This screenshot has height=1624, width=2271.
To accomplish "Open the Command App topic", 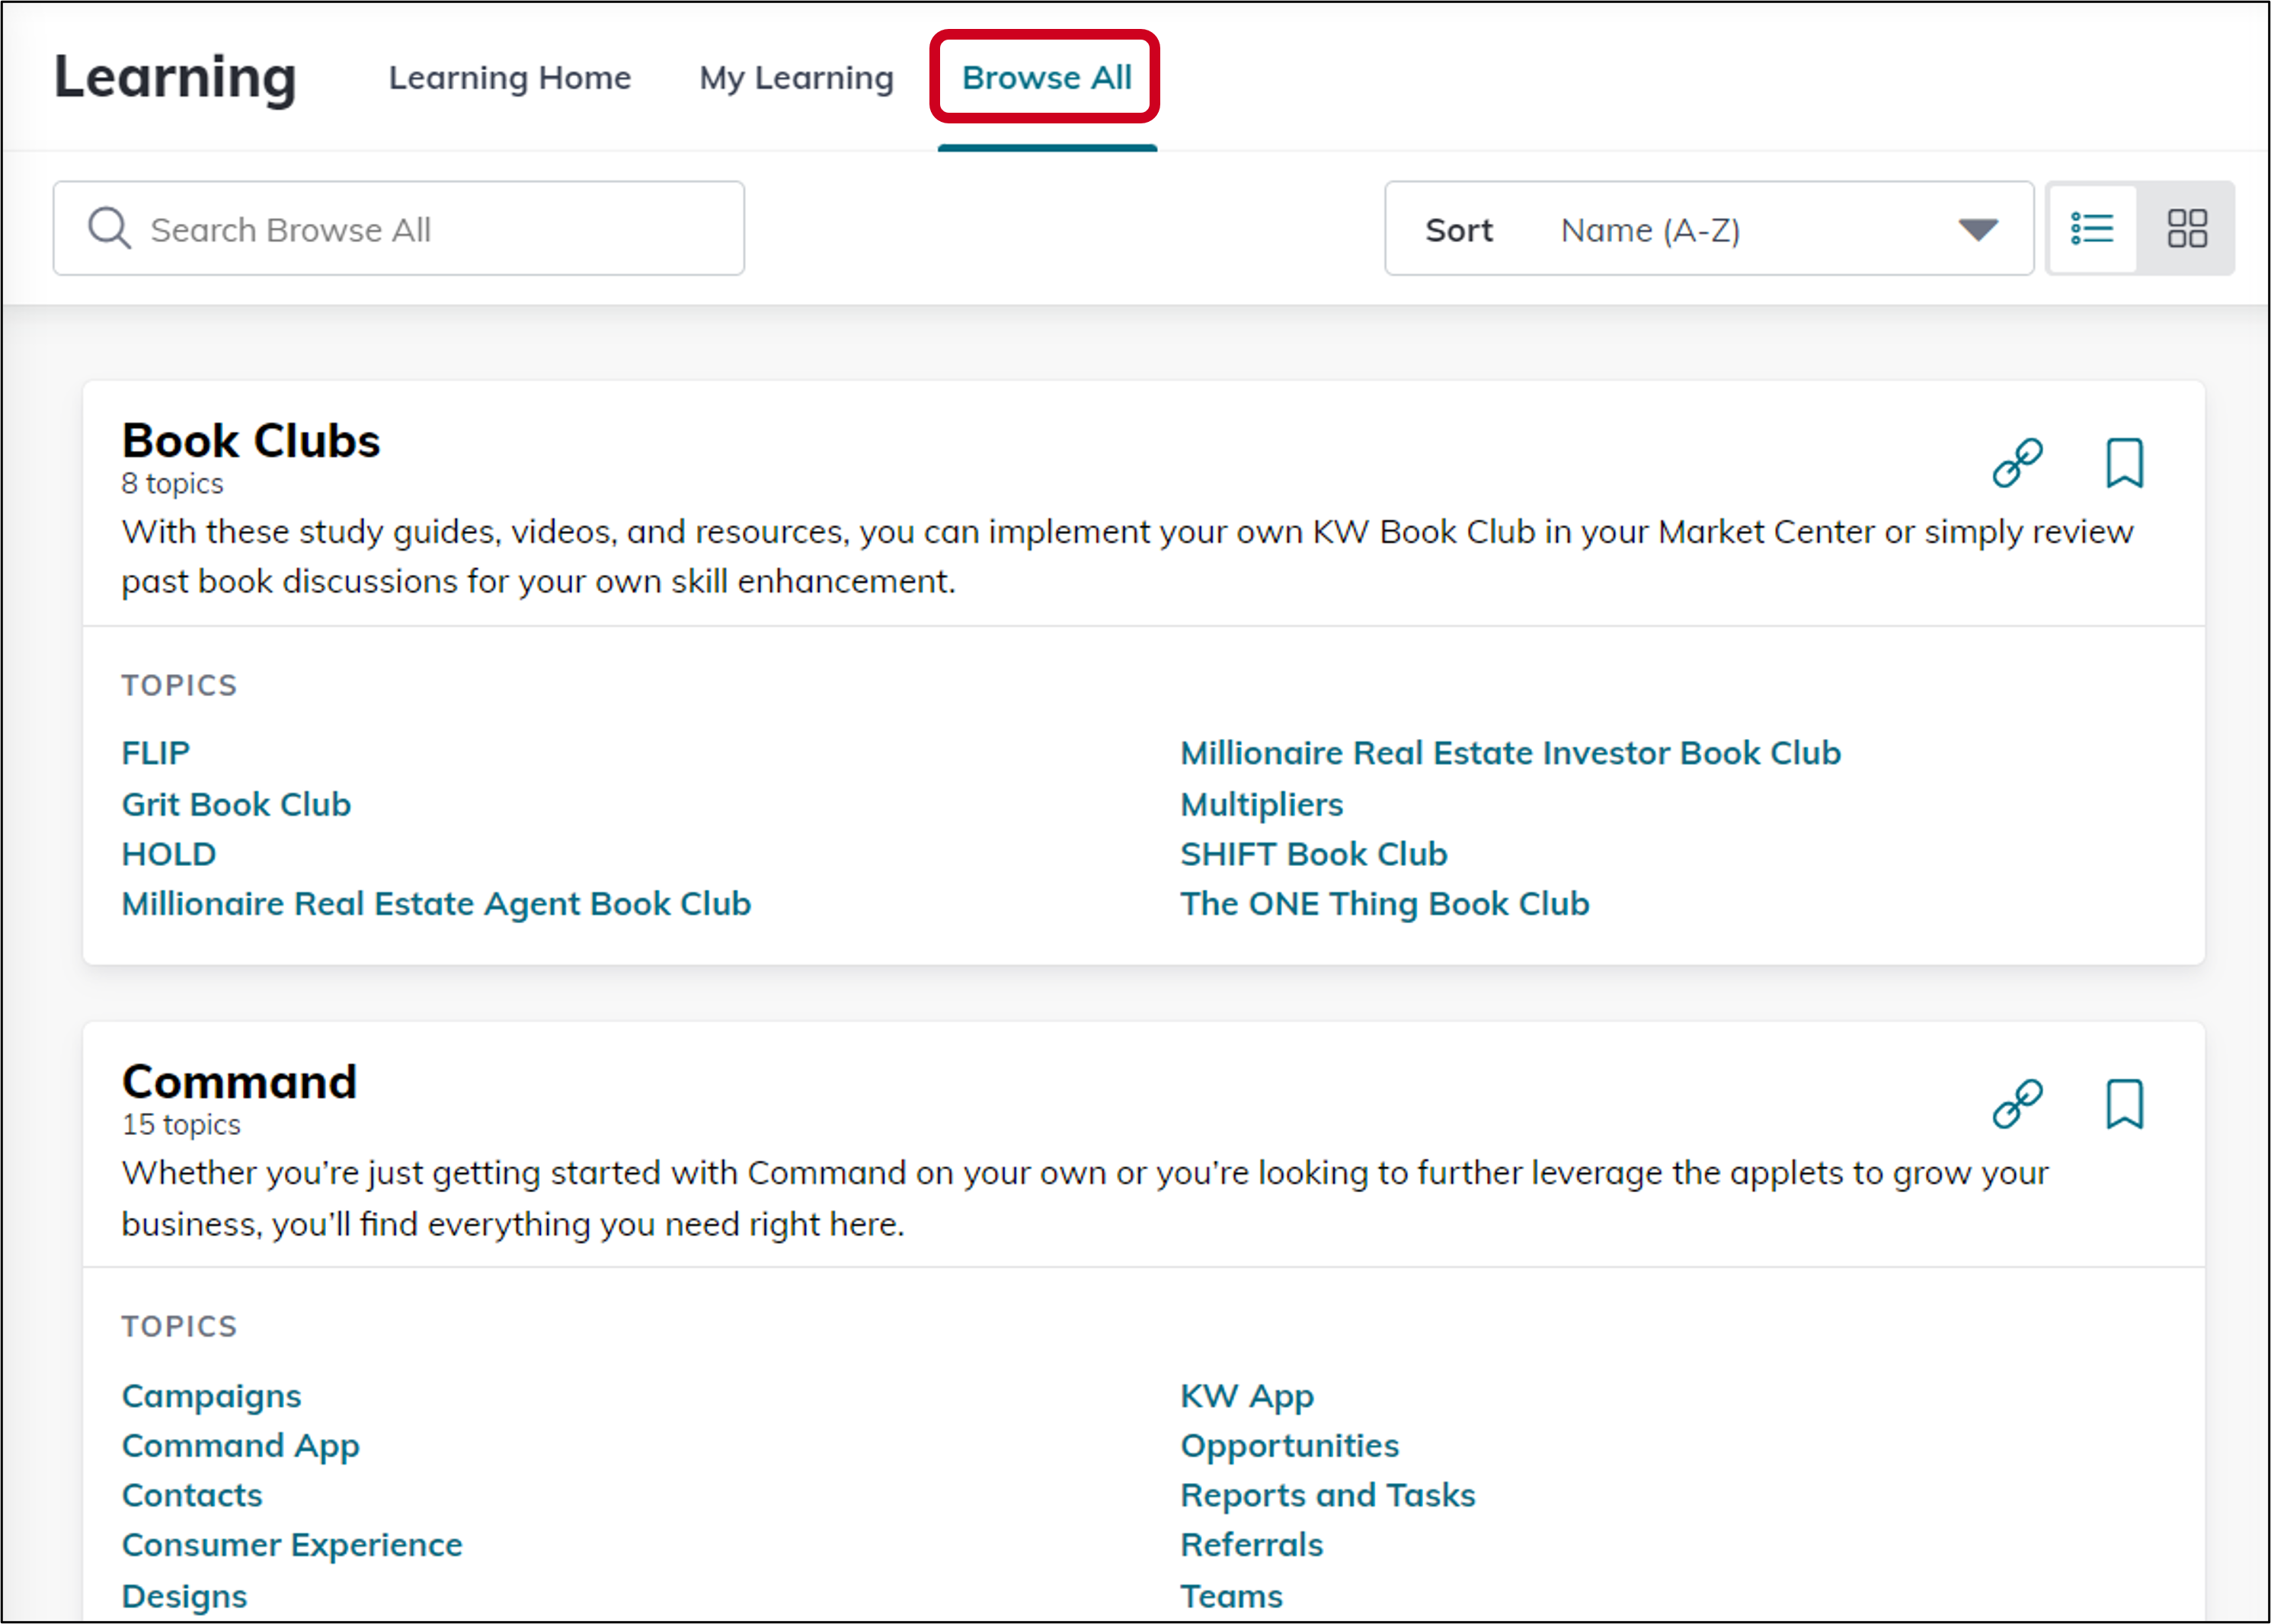I will 240,1446.
